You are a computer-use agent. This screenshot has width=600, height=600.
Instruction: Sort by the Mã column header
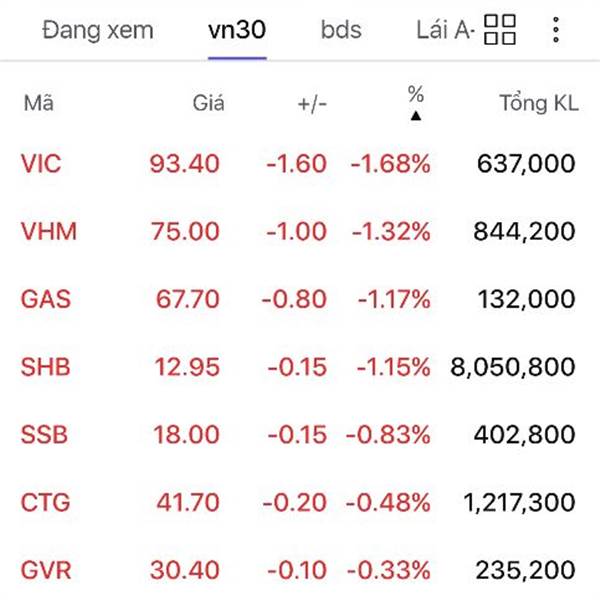point(39,103)
